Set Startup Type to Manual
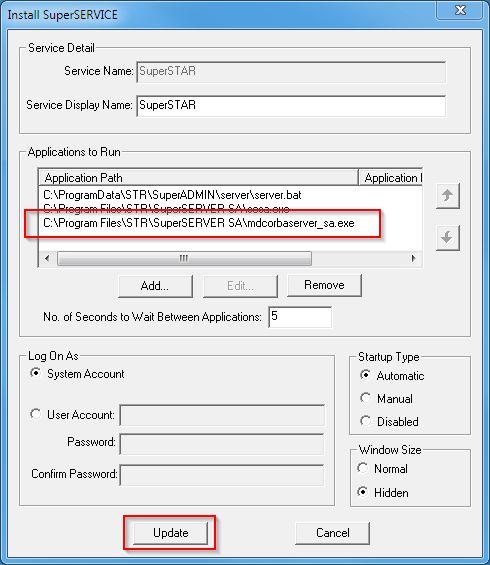Image resolution: width=490 pixels, height=565 pixels. (x=366, y=398)
